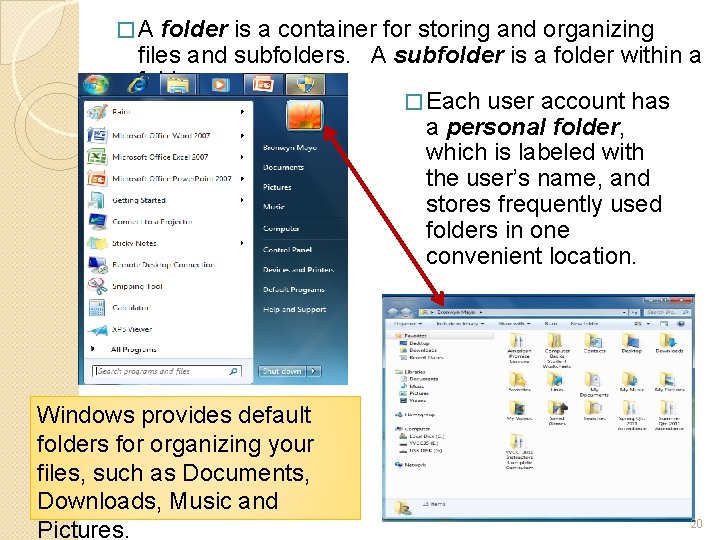Image resolution: width=720 pixels, height=540 pixels.
Task: Expand All Programs list
Action: coord(125,349)
